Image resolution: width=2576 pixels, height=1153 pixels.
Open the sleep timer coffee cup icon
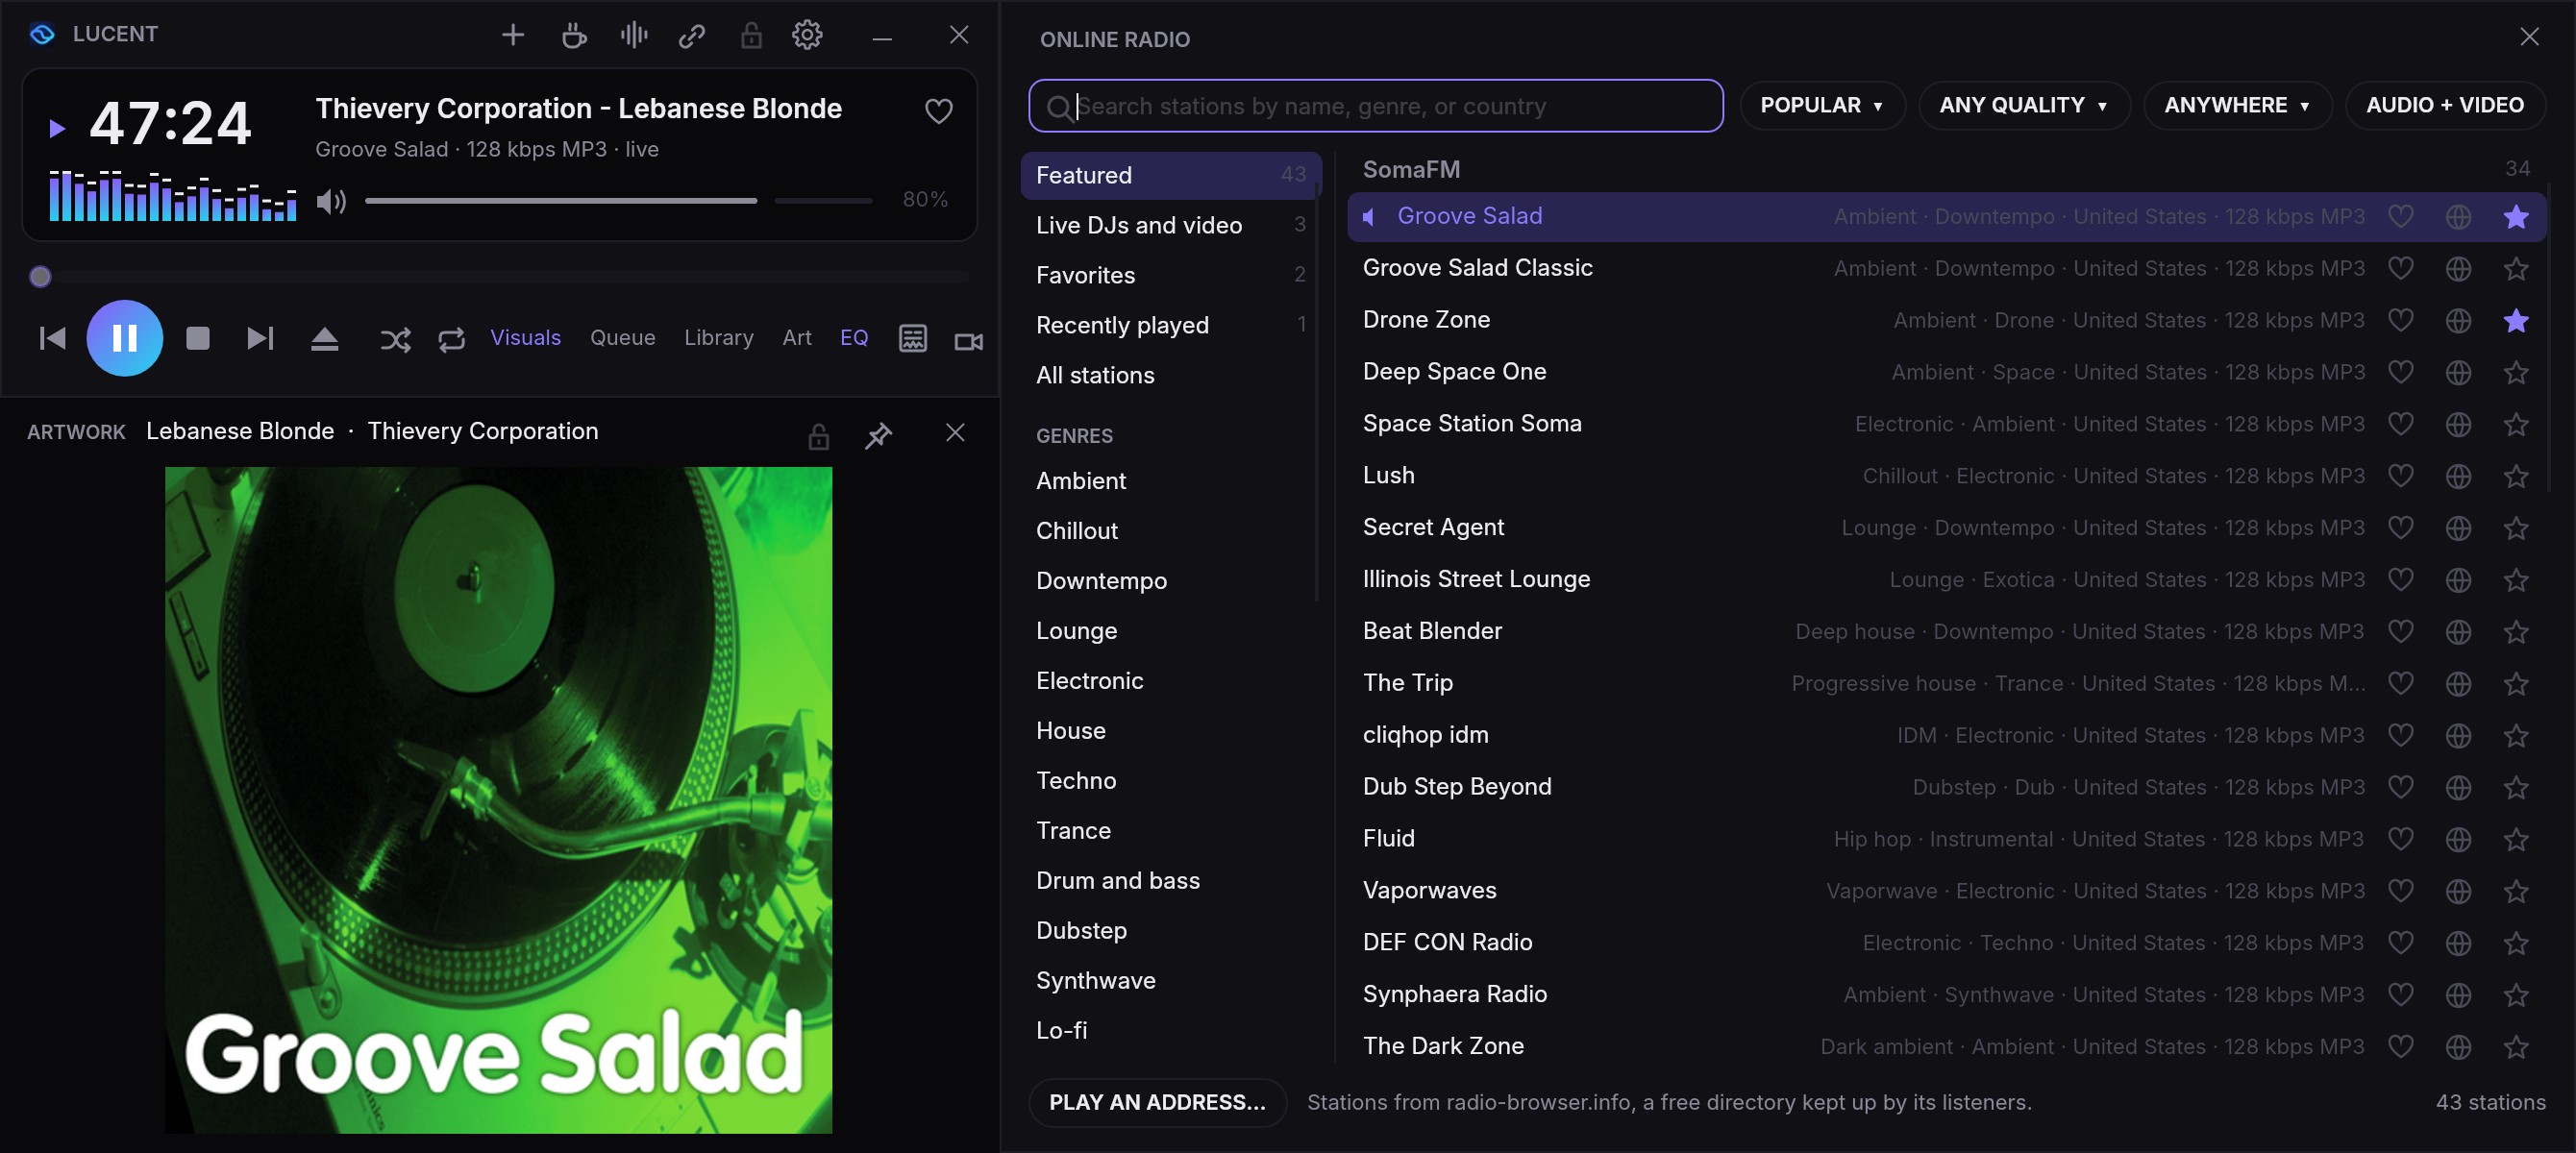click(x=574, y=35)
